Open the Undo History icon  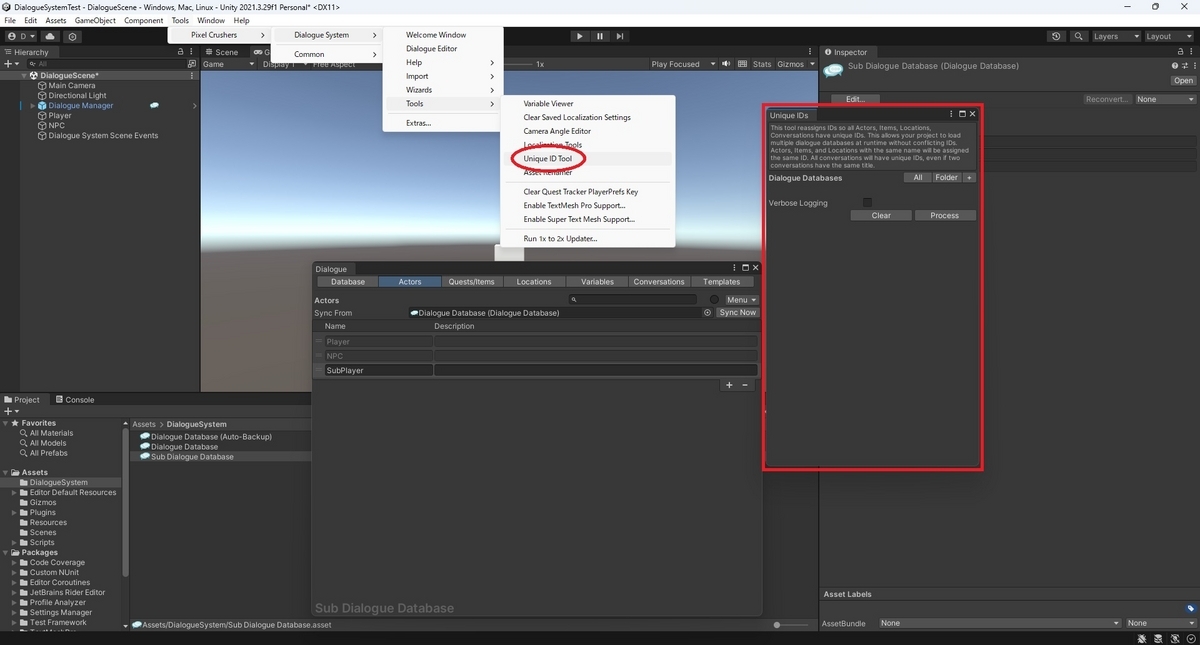[1057, 36]
